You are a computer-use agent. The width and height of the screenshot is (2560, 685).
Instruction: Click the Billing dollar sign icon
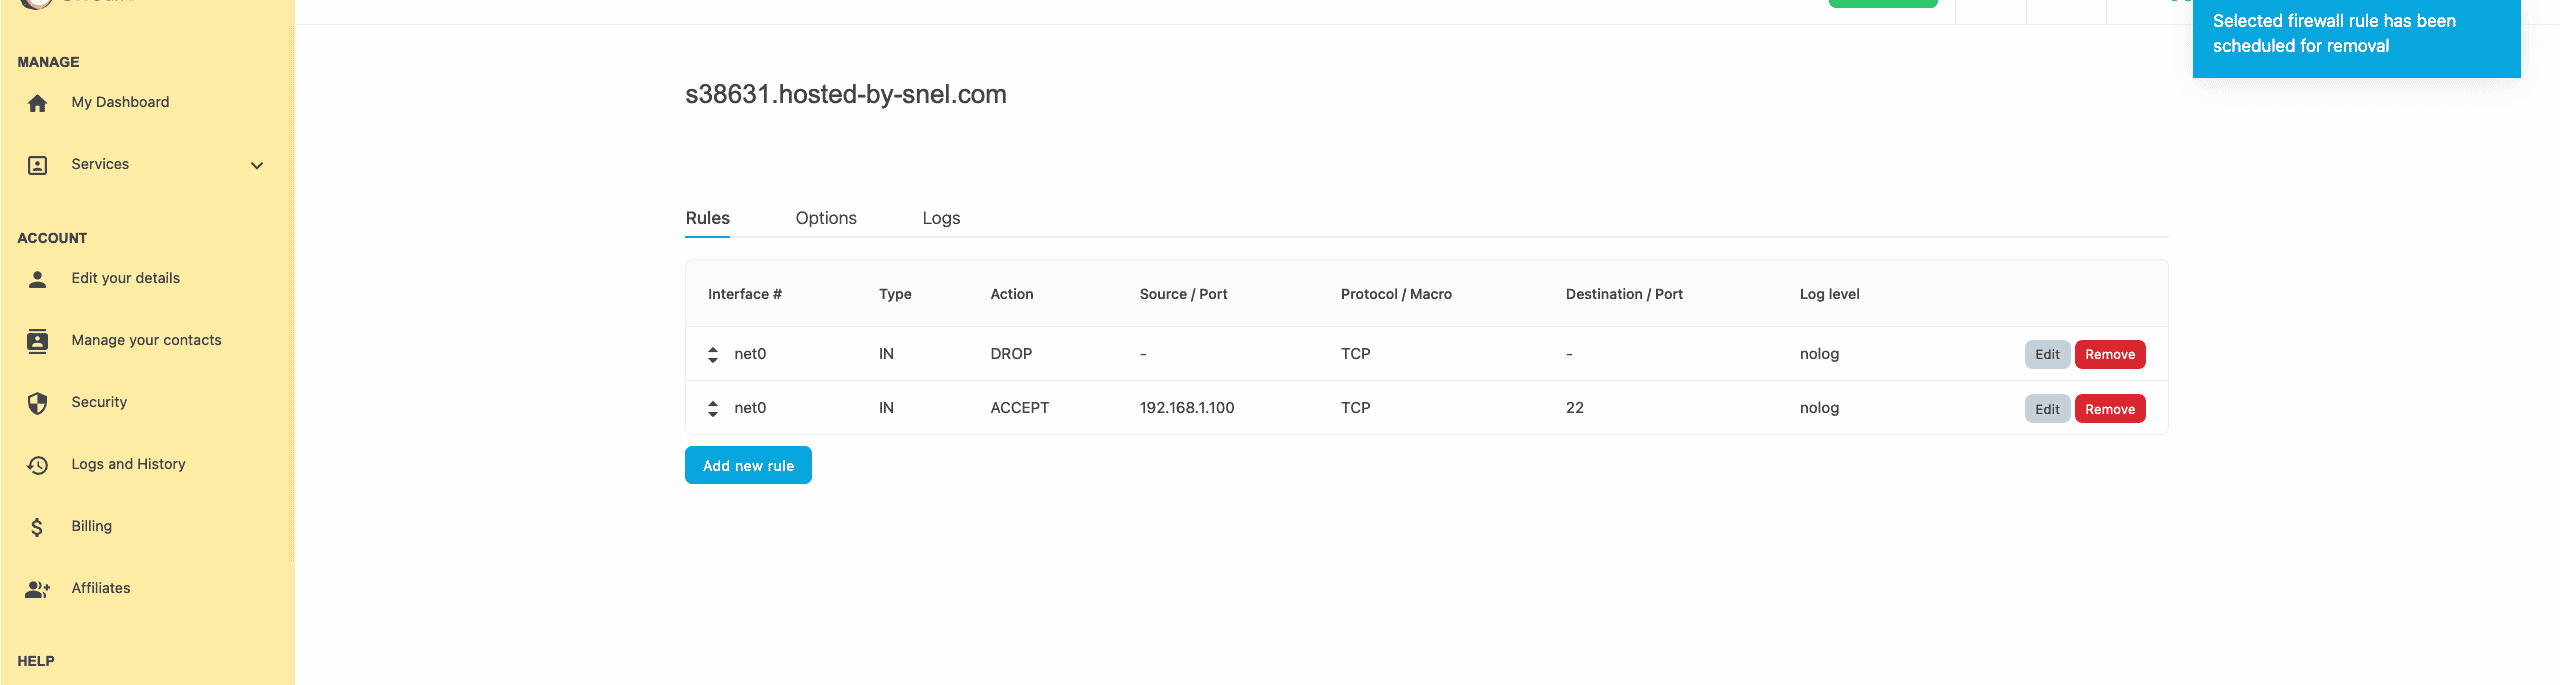tap(37, 527)
